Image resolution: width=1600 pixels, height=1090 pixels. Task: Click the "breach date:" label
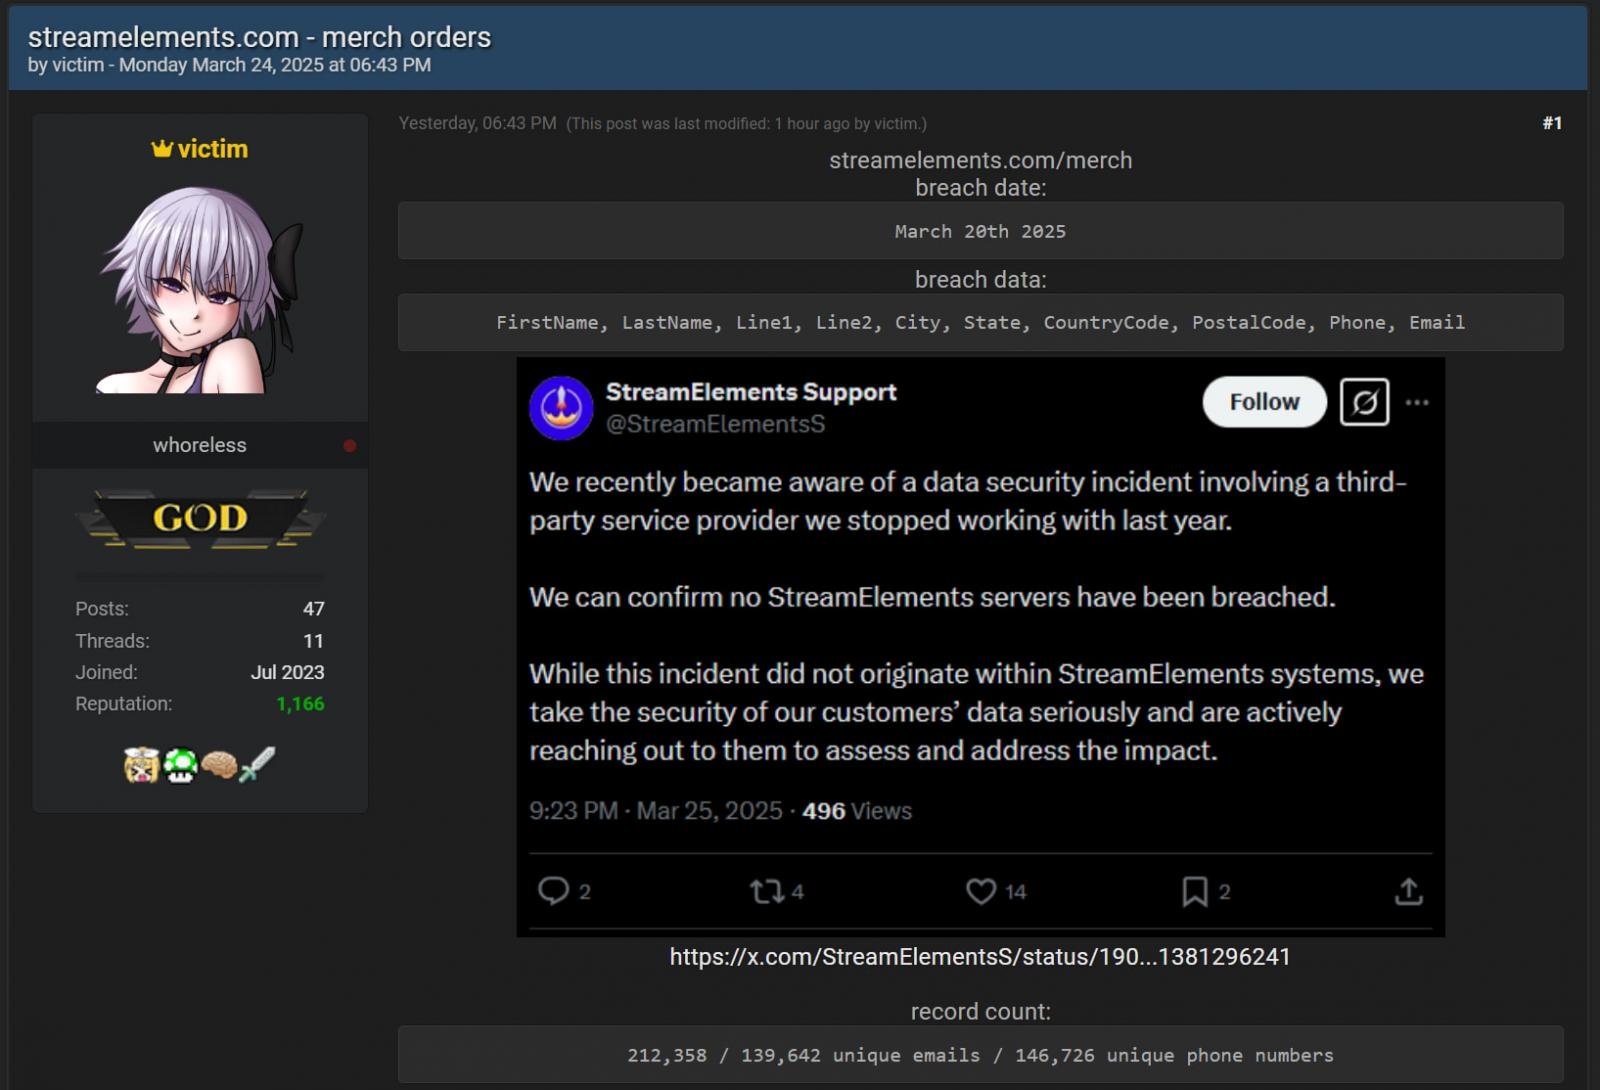pos(980,188)
